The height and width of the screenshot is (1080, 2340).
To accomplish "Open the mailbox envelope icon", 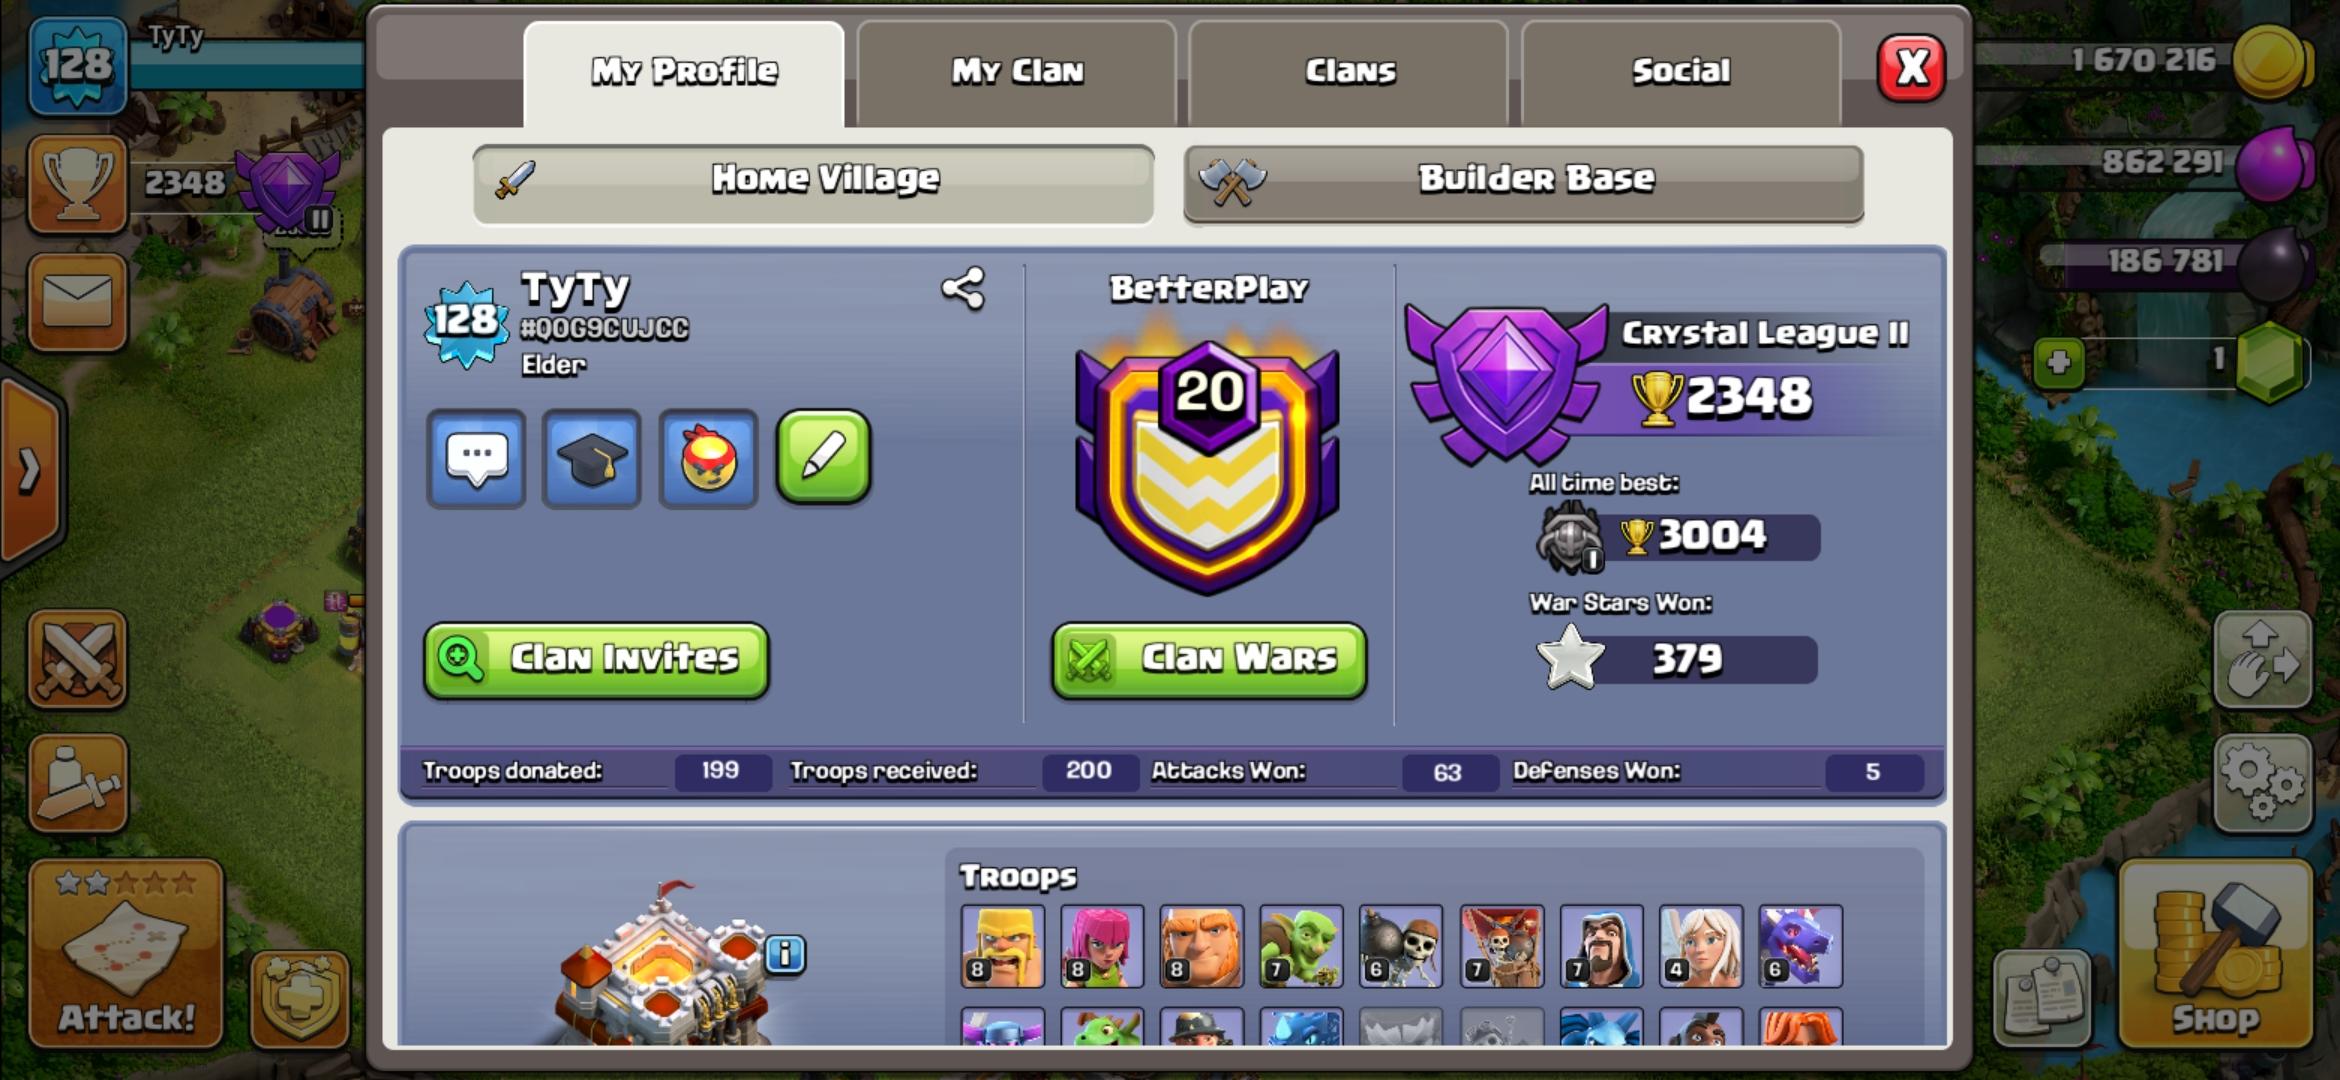I will (78, 302).
